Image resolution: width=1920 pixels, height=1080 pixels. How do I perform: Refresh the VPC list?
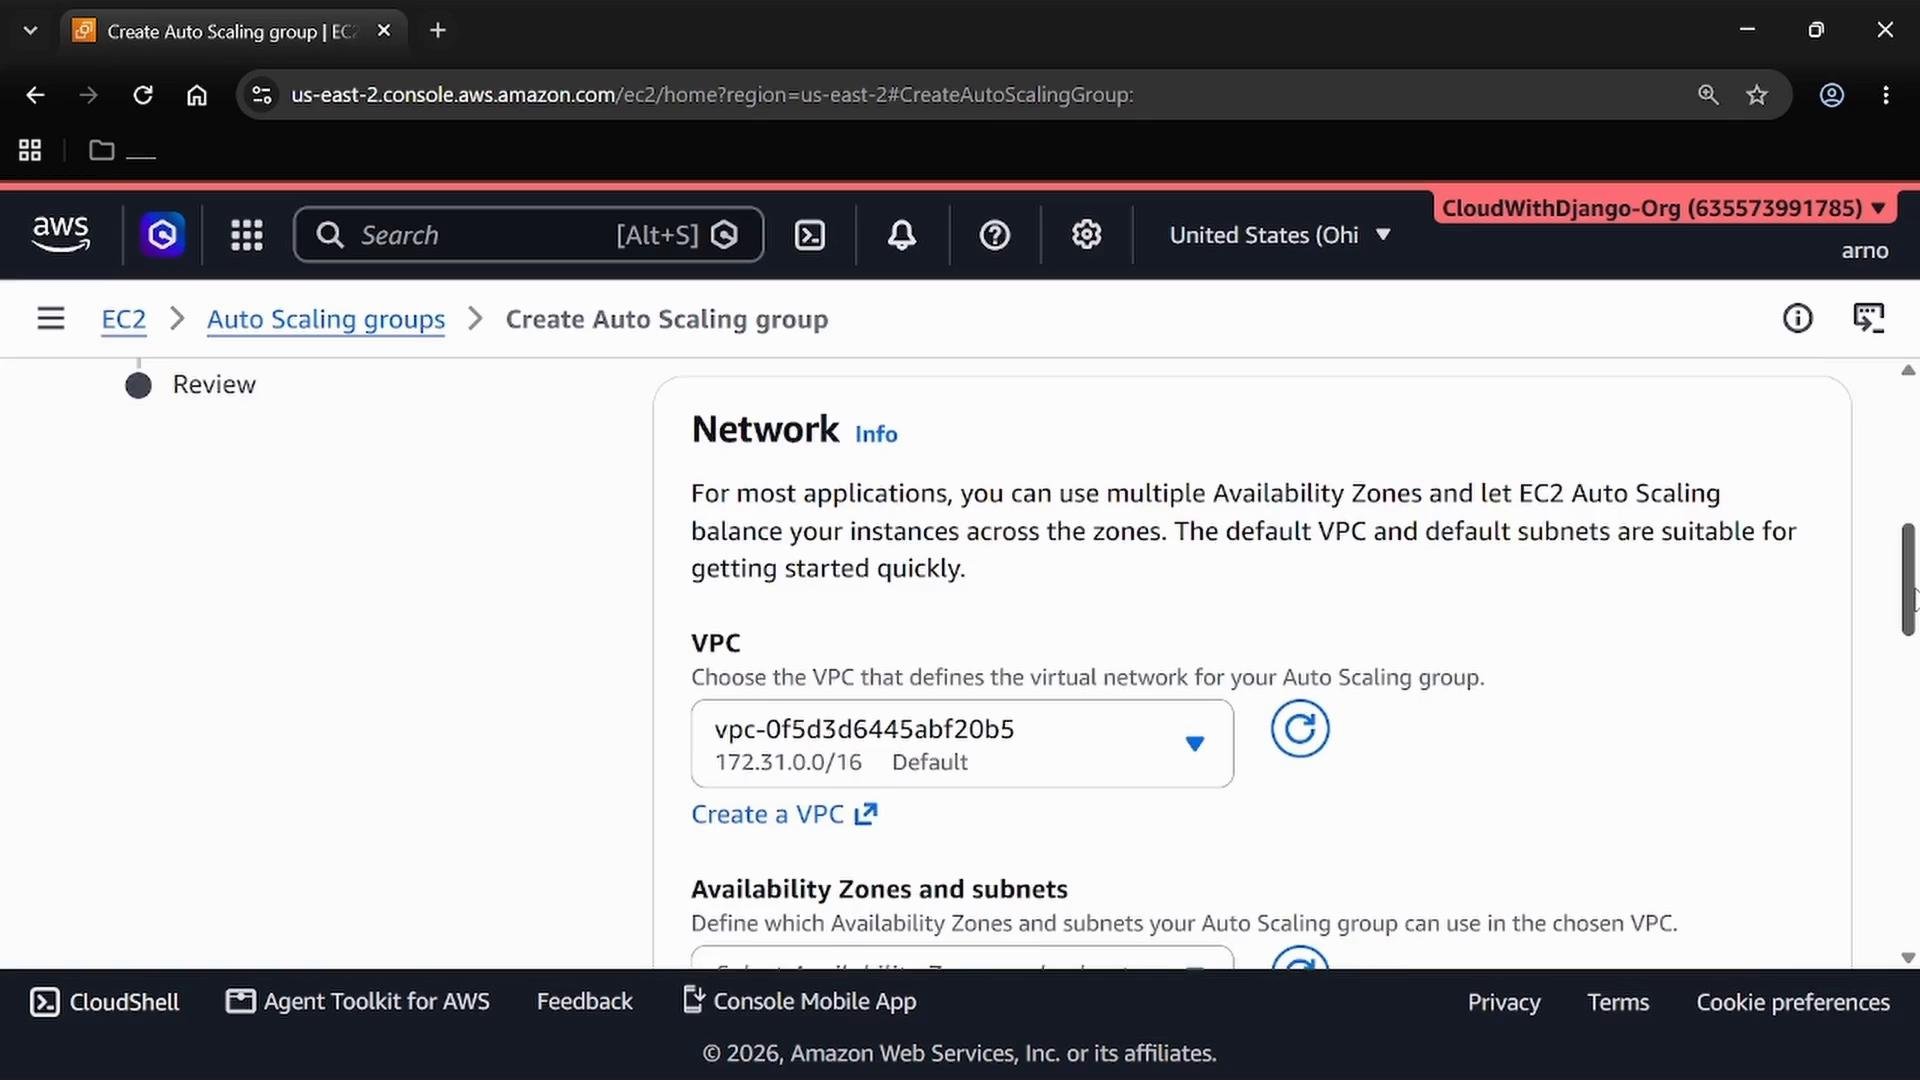click(1300, 729)
